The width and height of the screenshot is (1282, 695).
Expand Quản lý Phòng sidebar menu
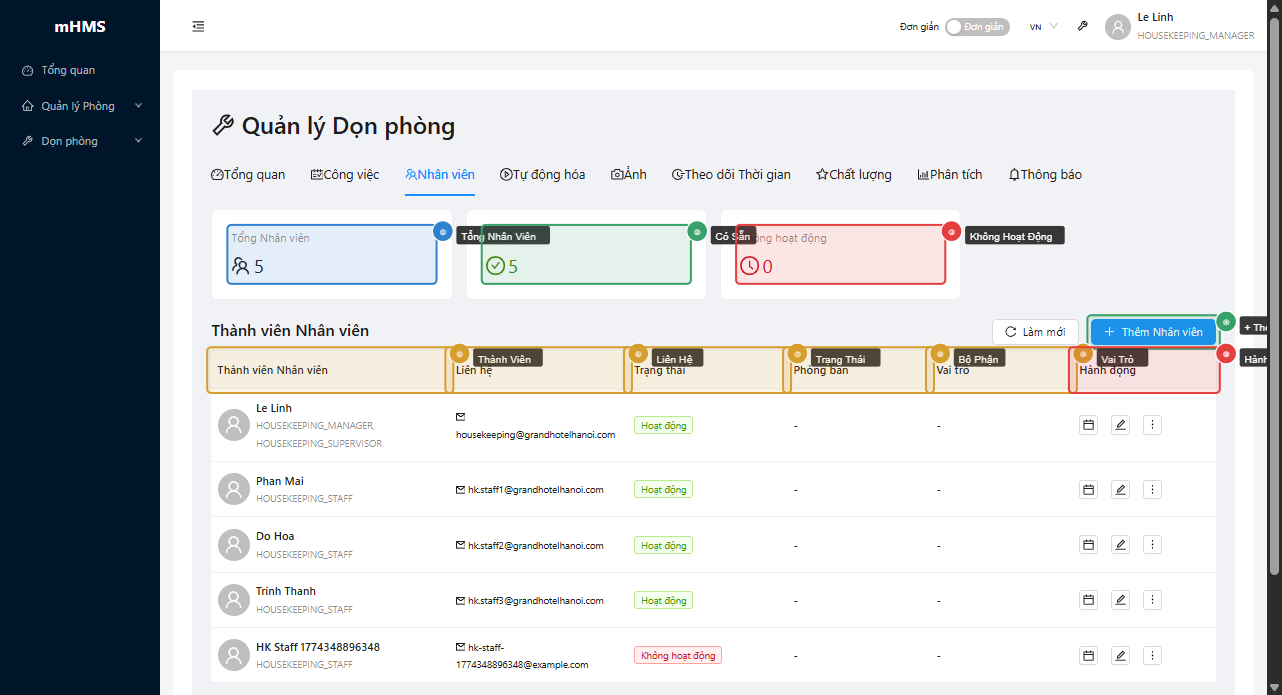(82, 106)
